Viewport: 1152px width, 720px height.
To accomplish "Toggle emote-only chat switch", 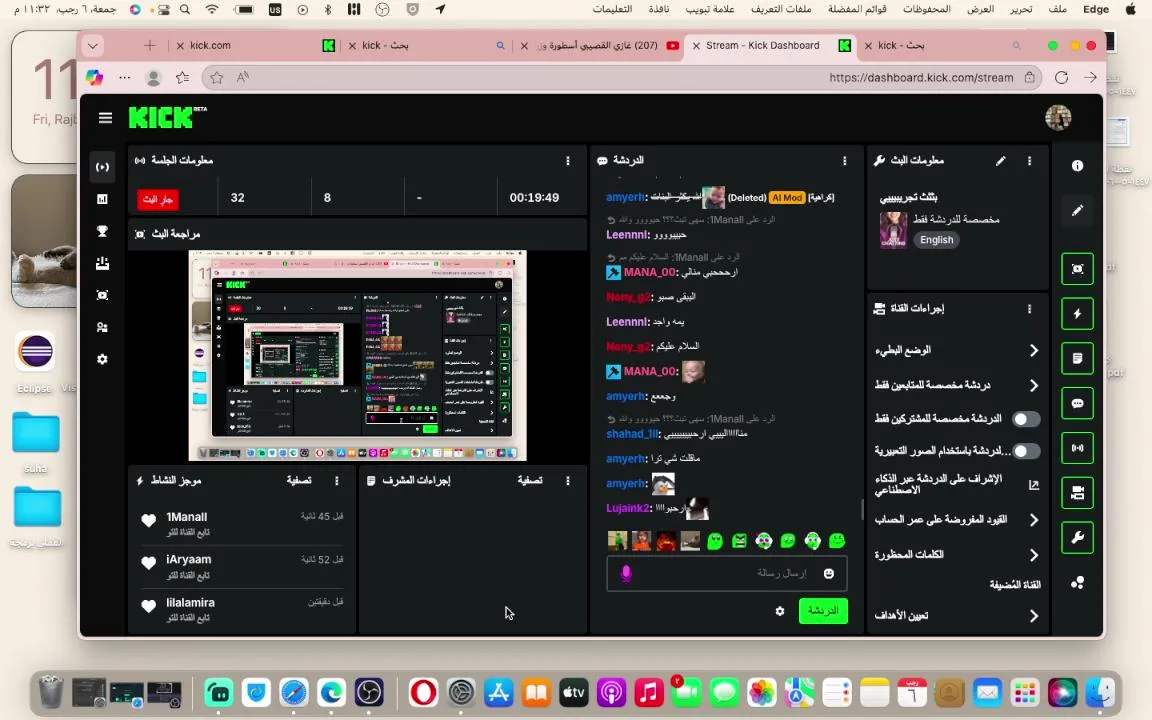I will pos(1026,450).
